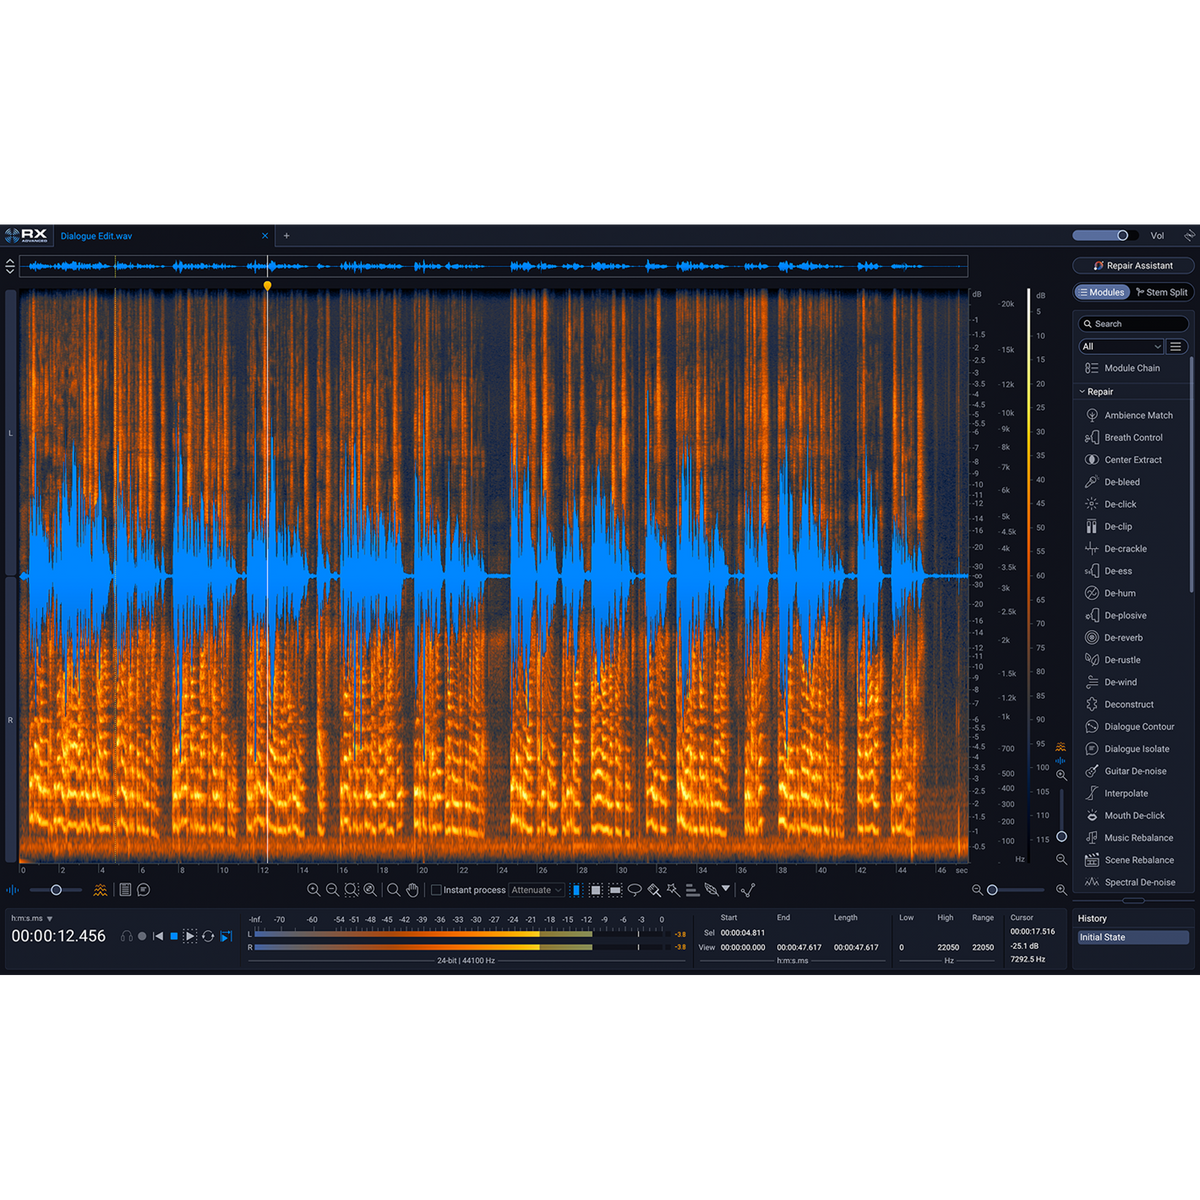This screenshot has height=1200, width=1200.
Task: Toggle loop playback
Action: 208,936
